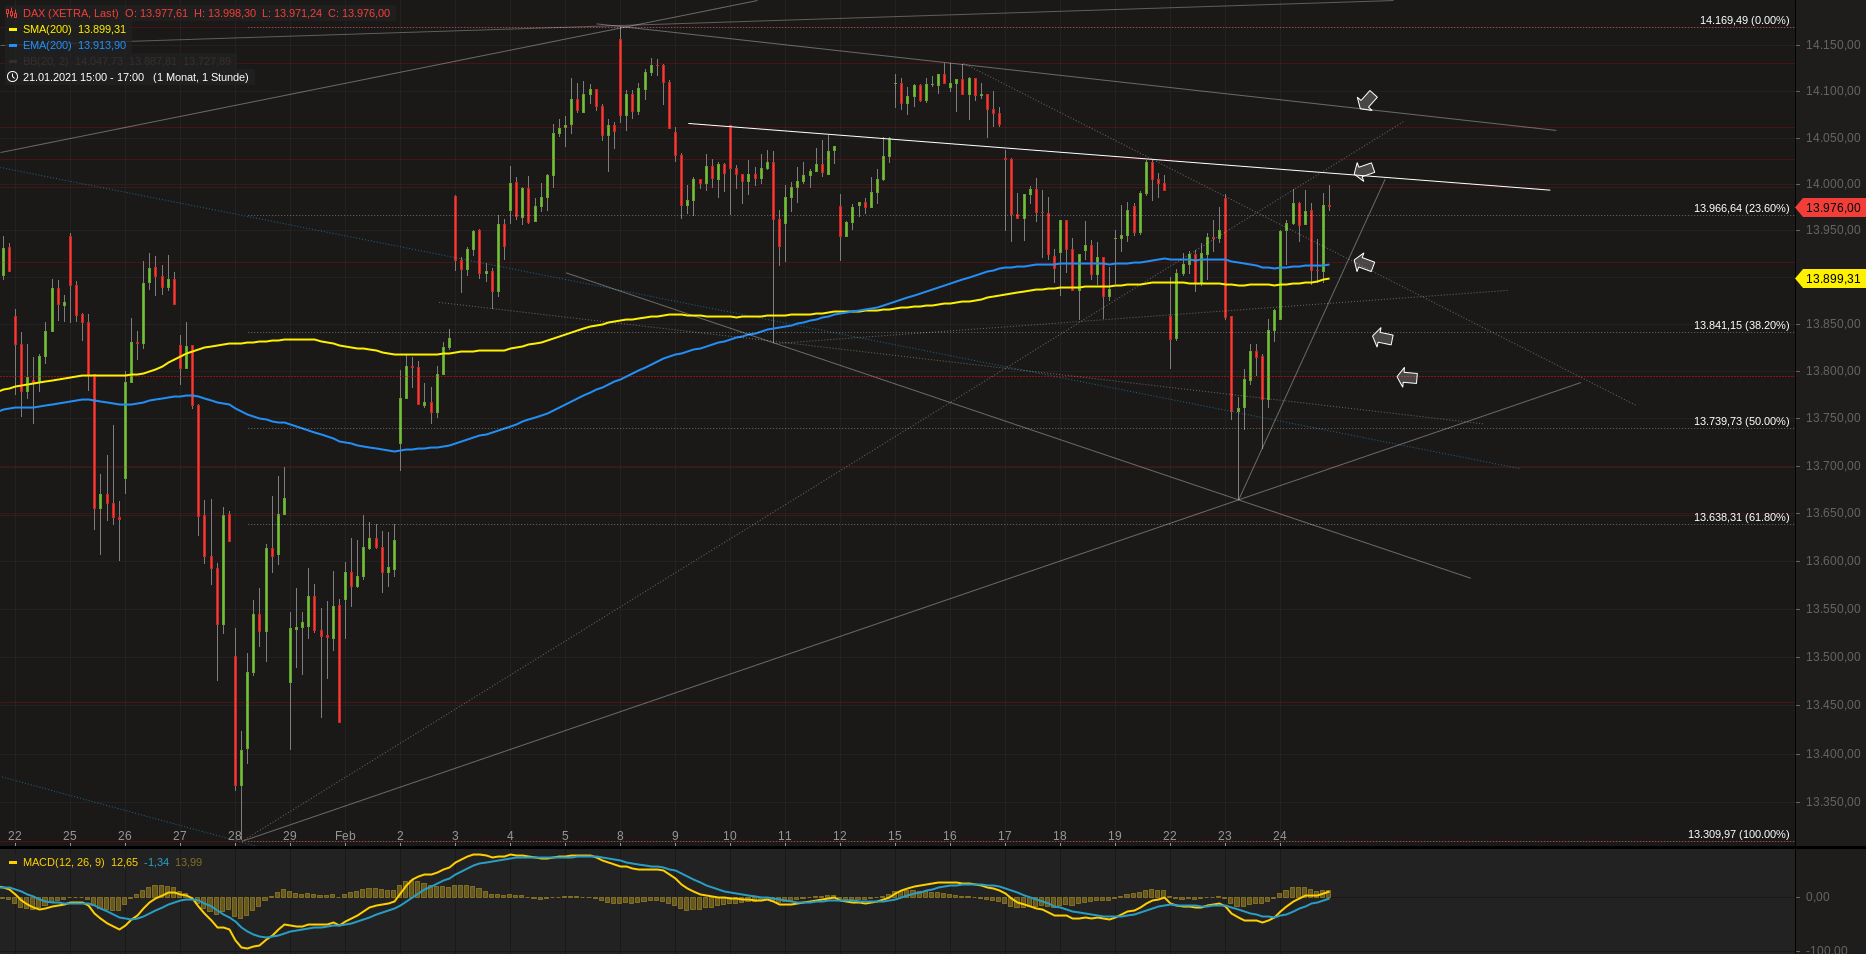Select the DAX (XETRA, Last) legend label

[x=70, y=13]
